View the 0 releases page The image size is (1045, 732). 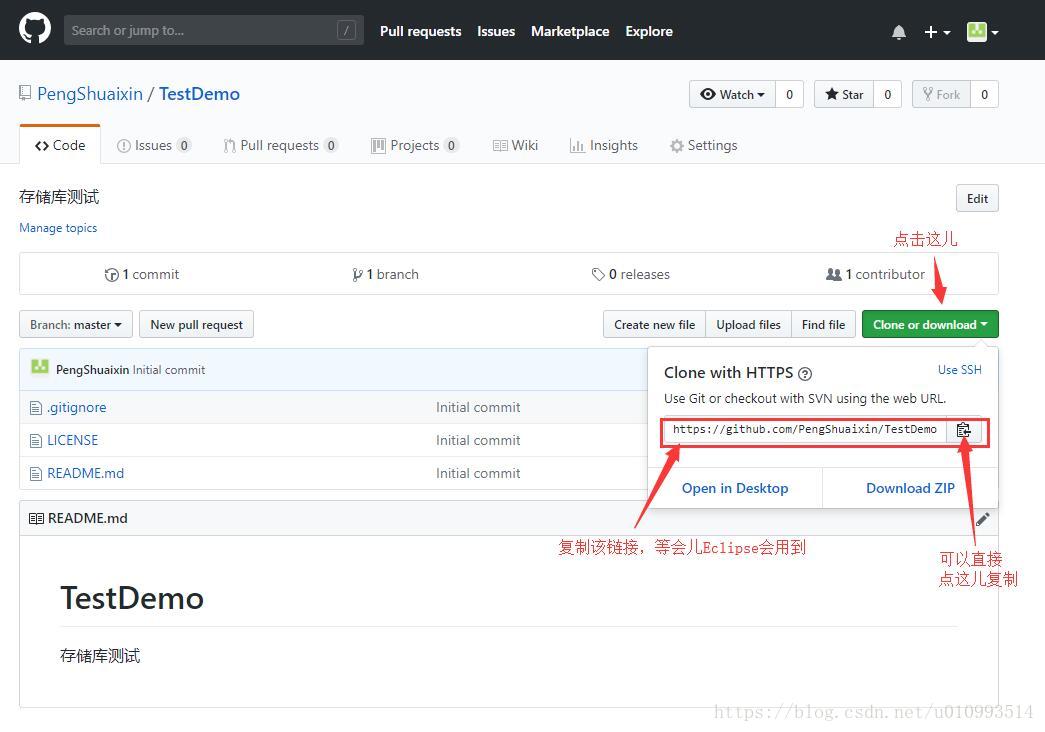[630, 274]
